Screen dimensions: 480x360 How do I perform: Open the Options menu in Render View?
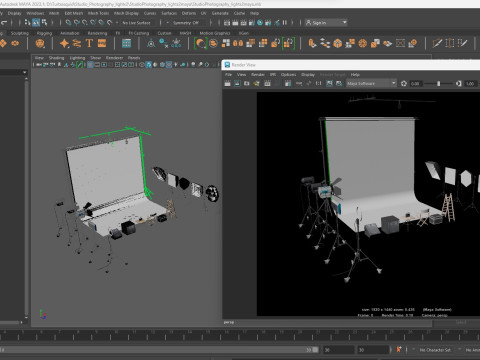tap(288, 75)
